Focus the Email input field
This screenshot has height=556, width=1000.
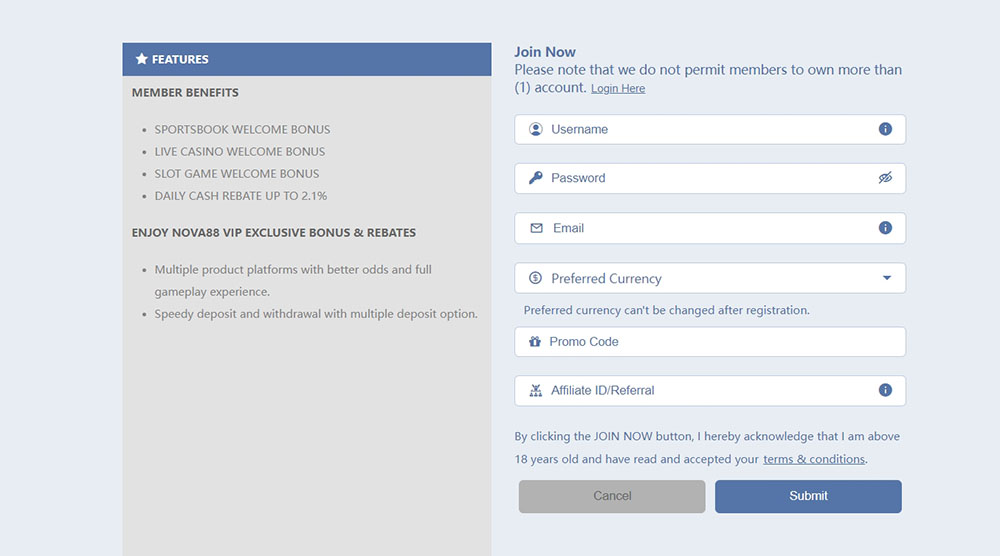tap(710, 228)
